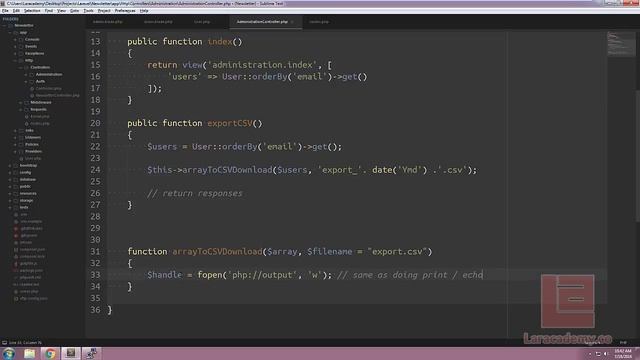Expand the Listeners folder

point(16,138)
